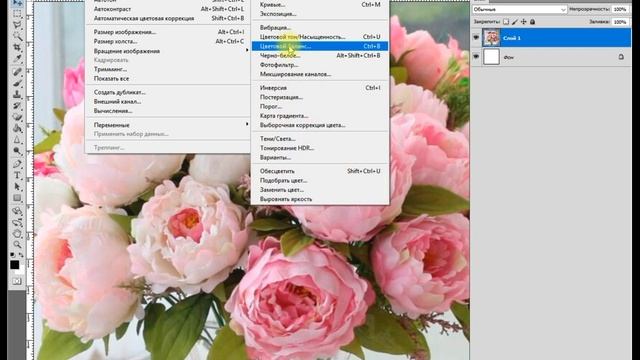Select the 3D Object Rotate tool

click(17, 211)
